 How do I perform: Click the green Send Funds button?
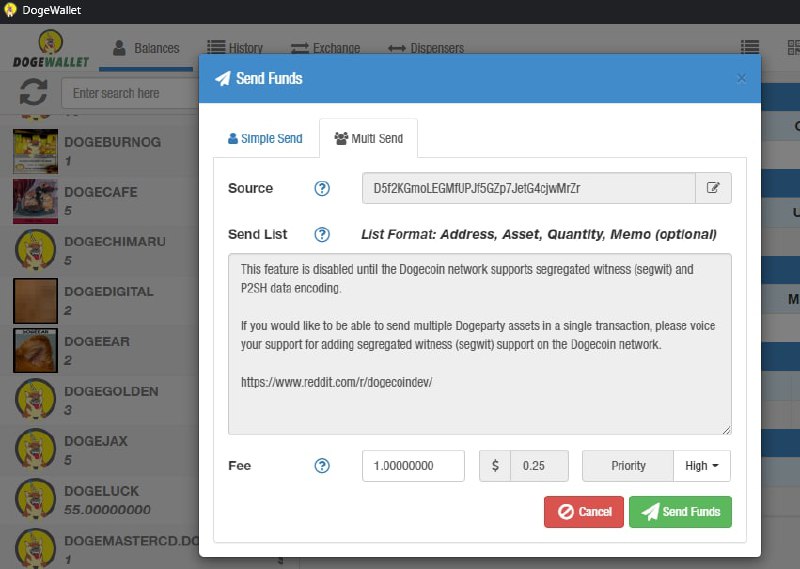tap(680, 512)
